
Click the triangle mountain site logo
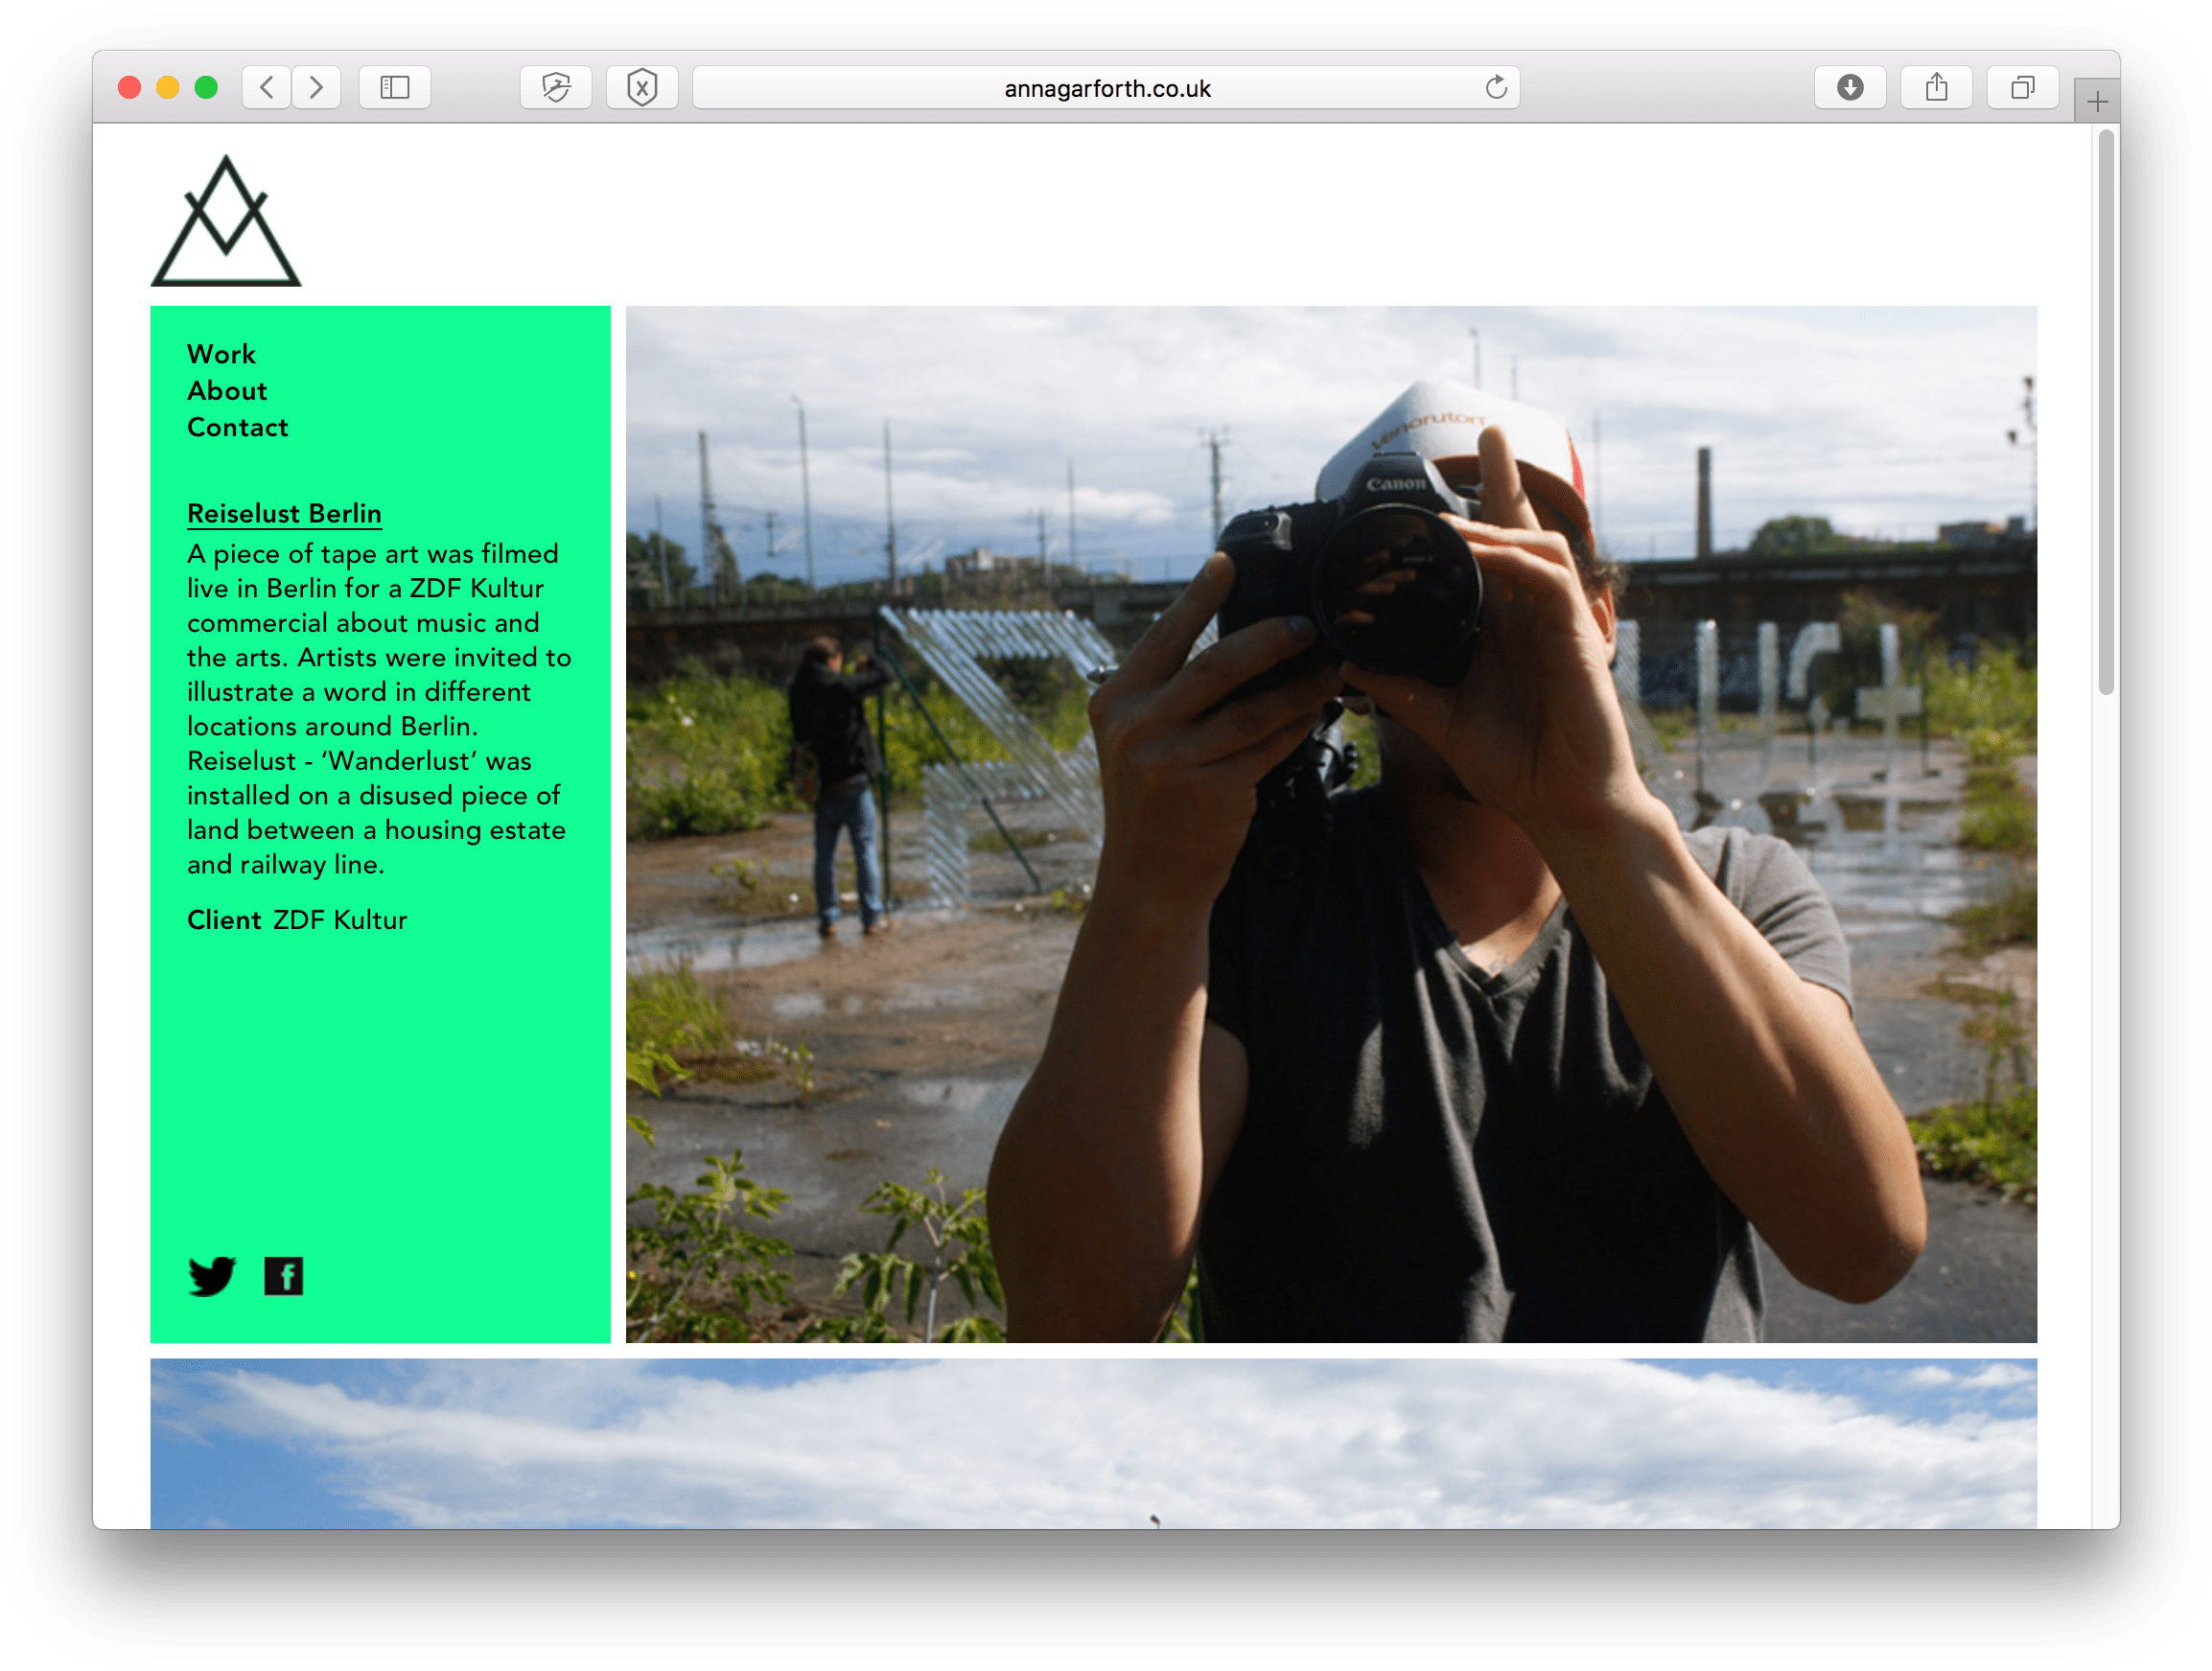tap(226, 221)
